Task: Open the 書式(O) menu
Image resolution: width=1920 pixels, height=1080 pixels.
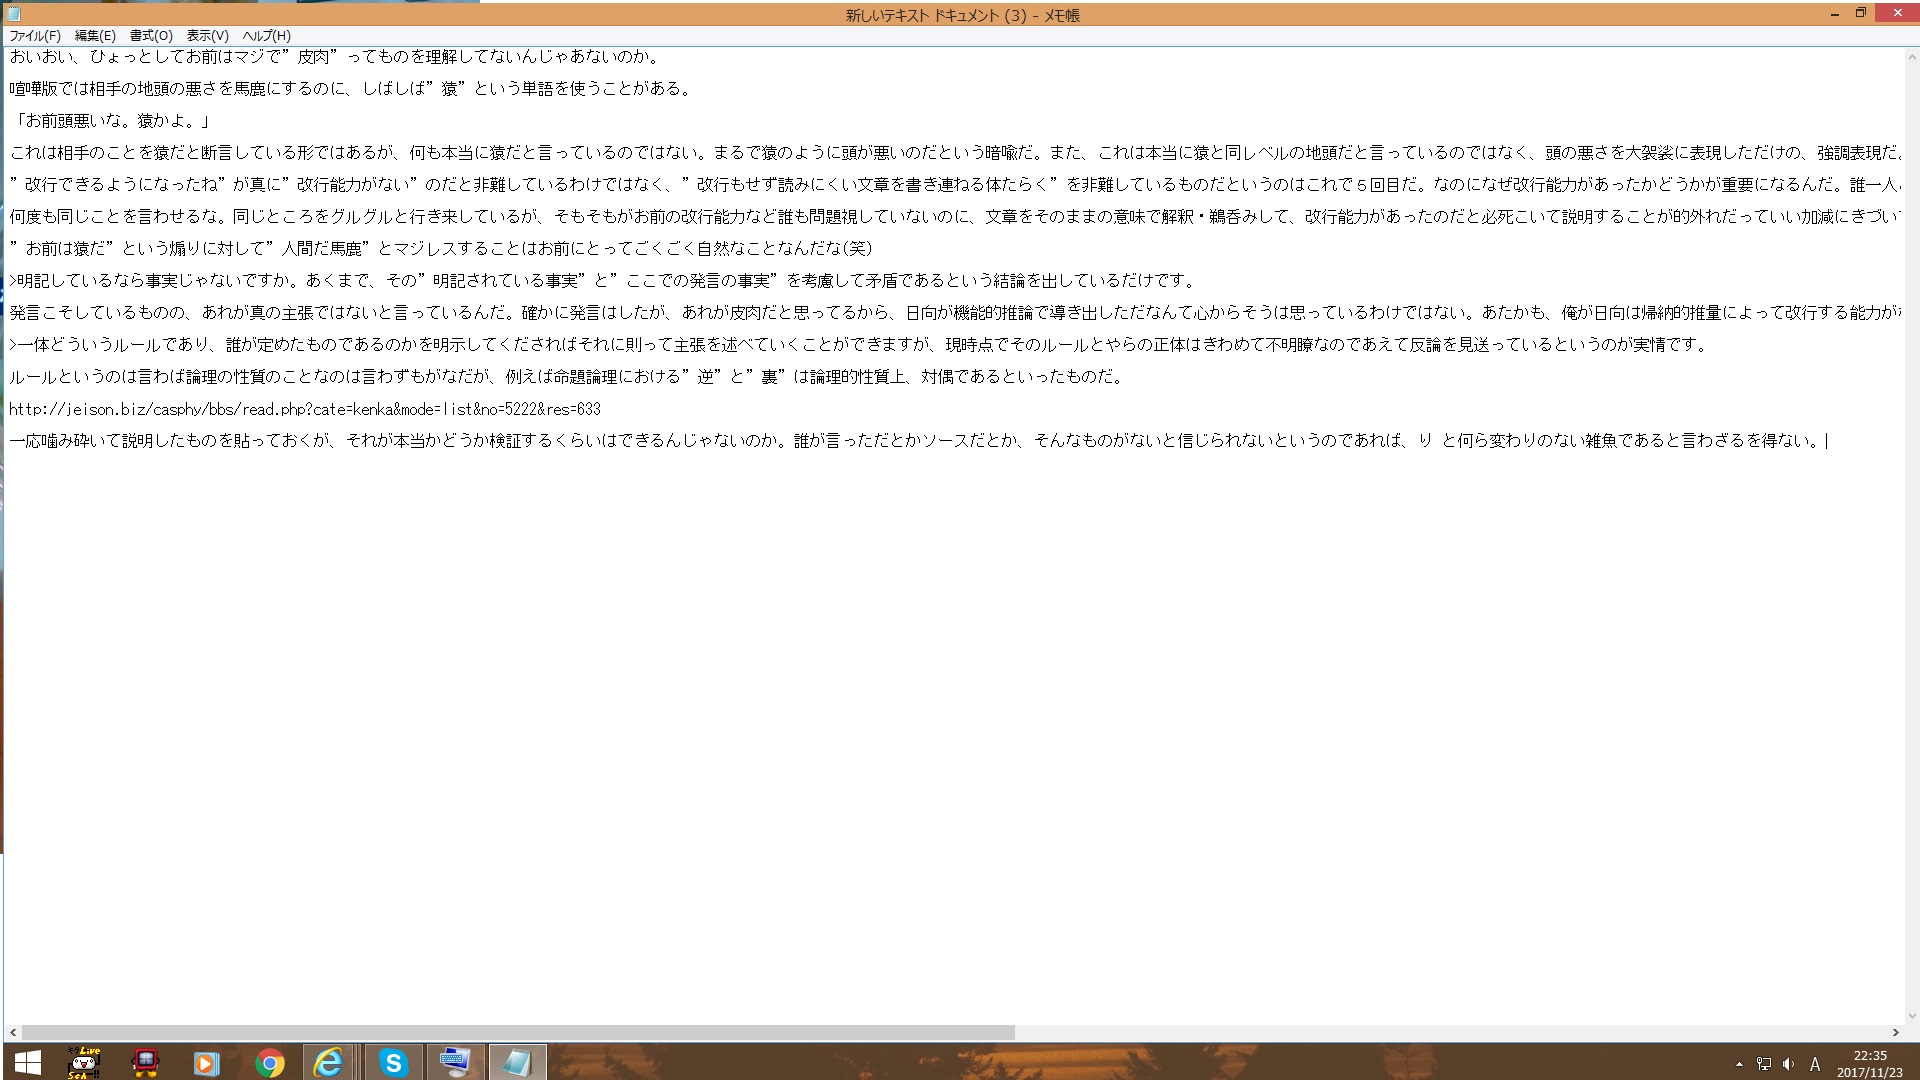Action: pos(151,35)
